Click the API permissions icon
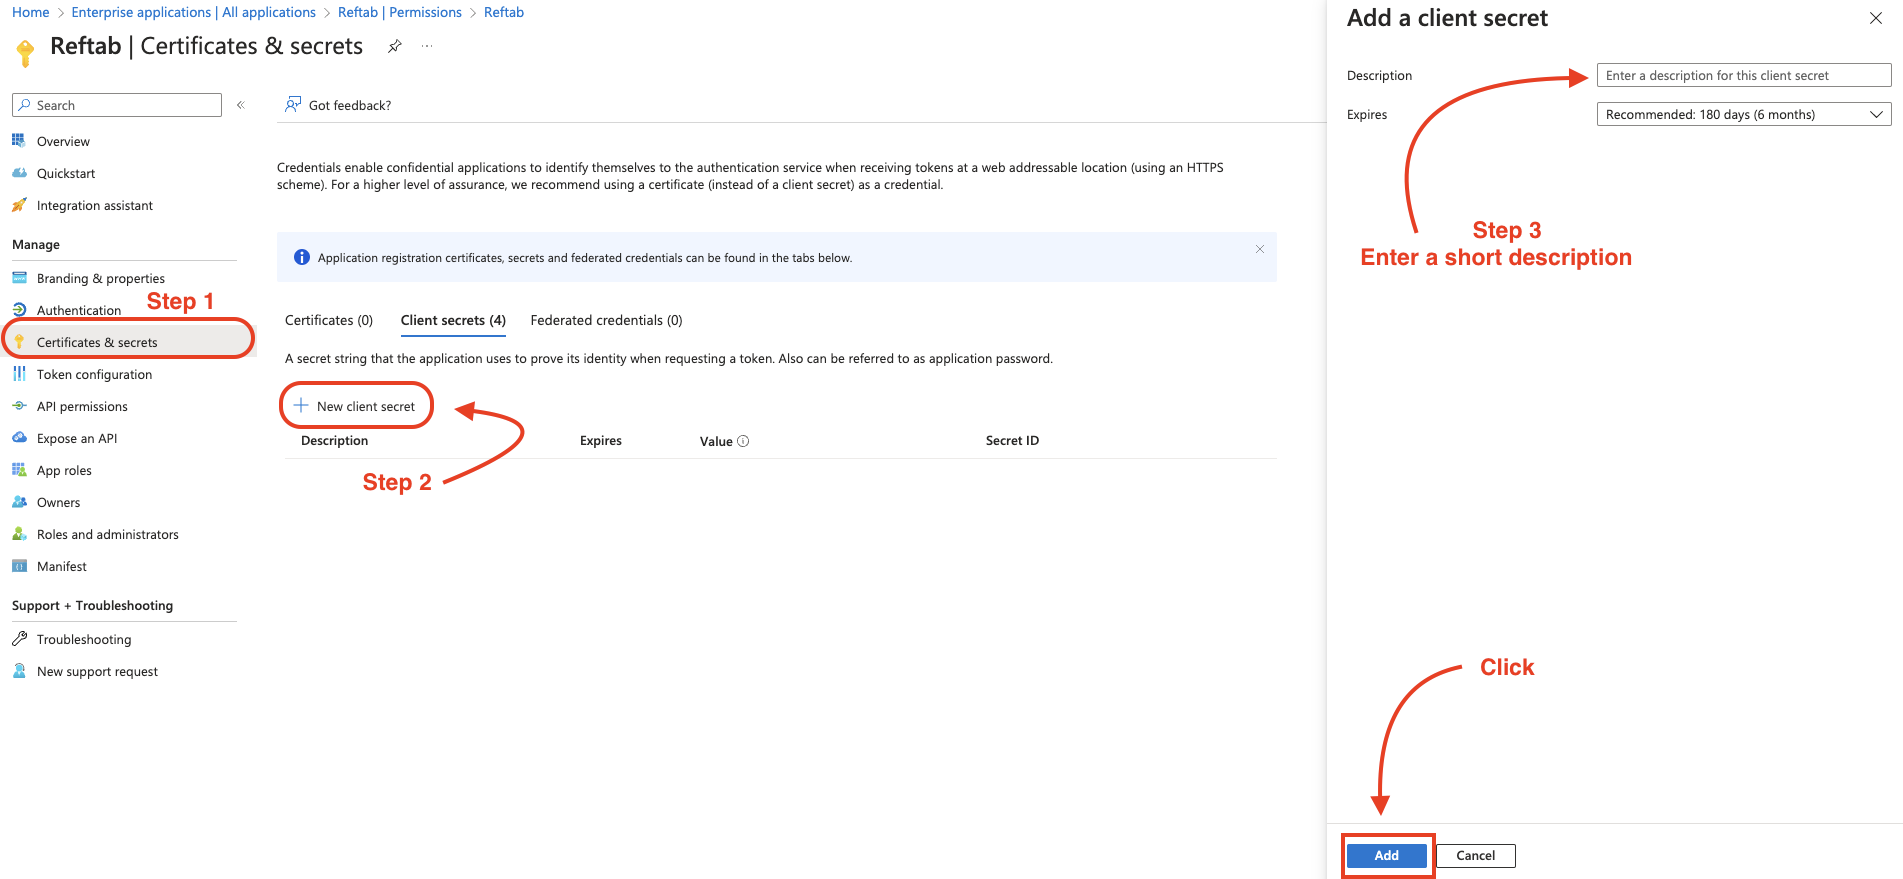Screen dimensions: 1903x879 tap(19, 406)
